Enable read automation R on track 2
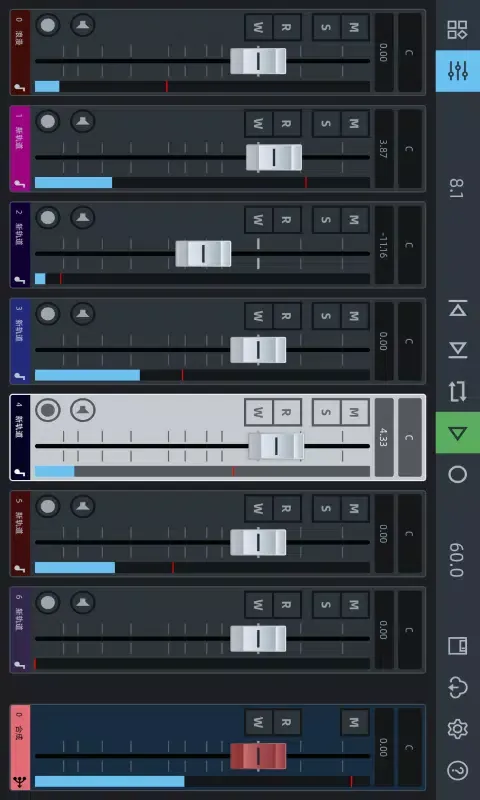The height and width of the screenshot is (800, 480). pos(287,220)
